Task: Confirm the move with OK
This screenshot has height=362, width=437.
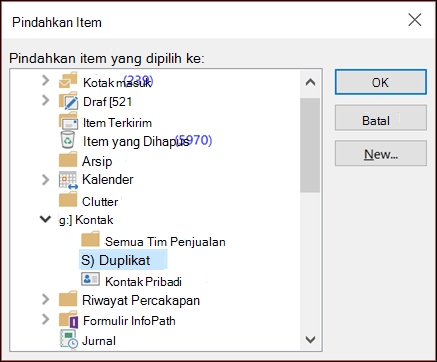Action: pos(381,82)
